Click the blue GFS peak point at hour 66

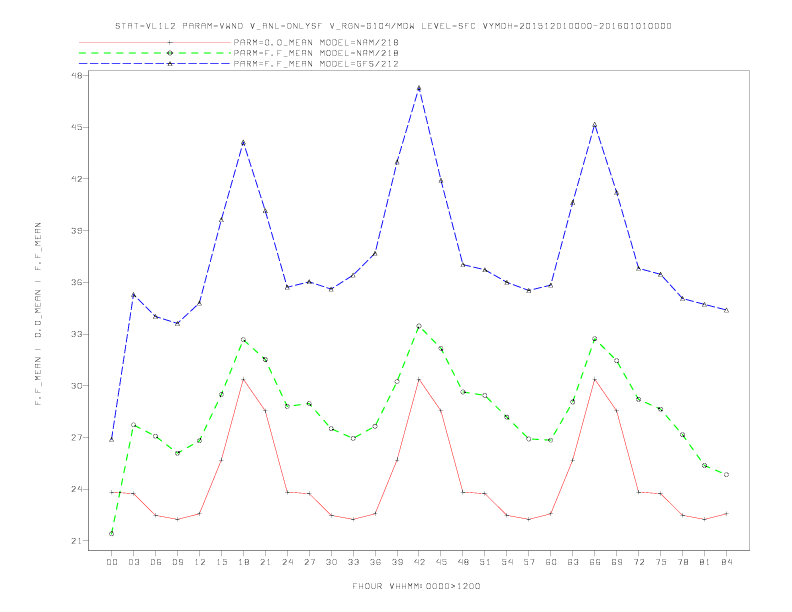(x=595, y=124)
